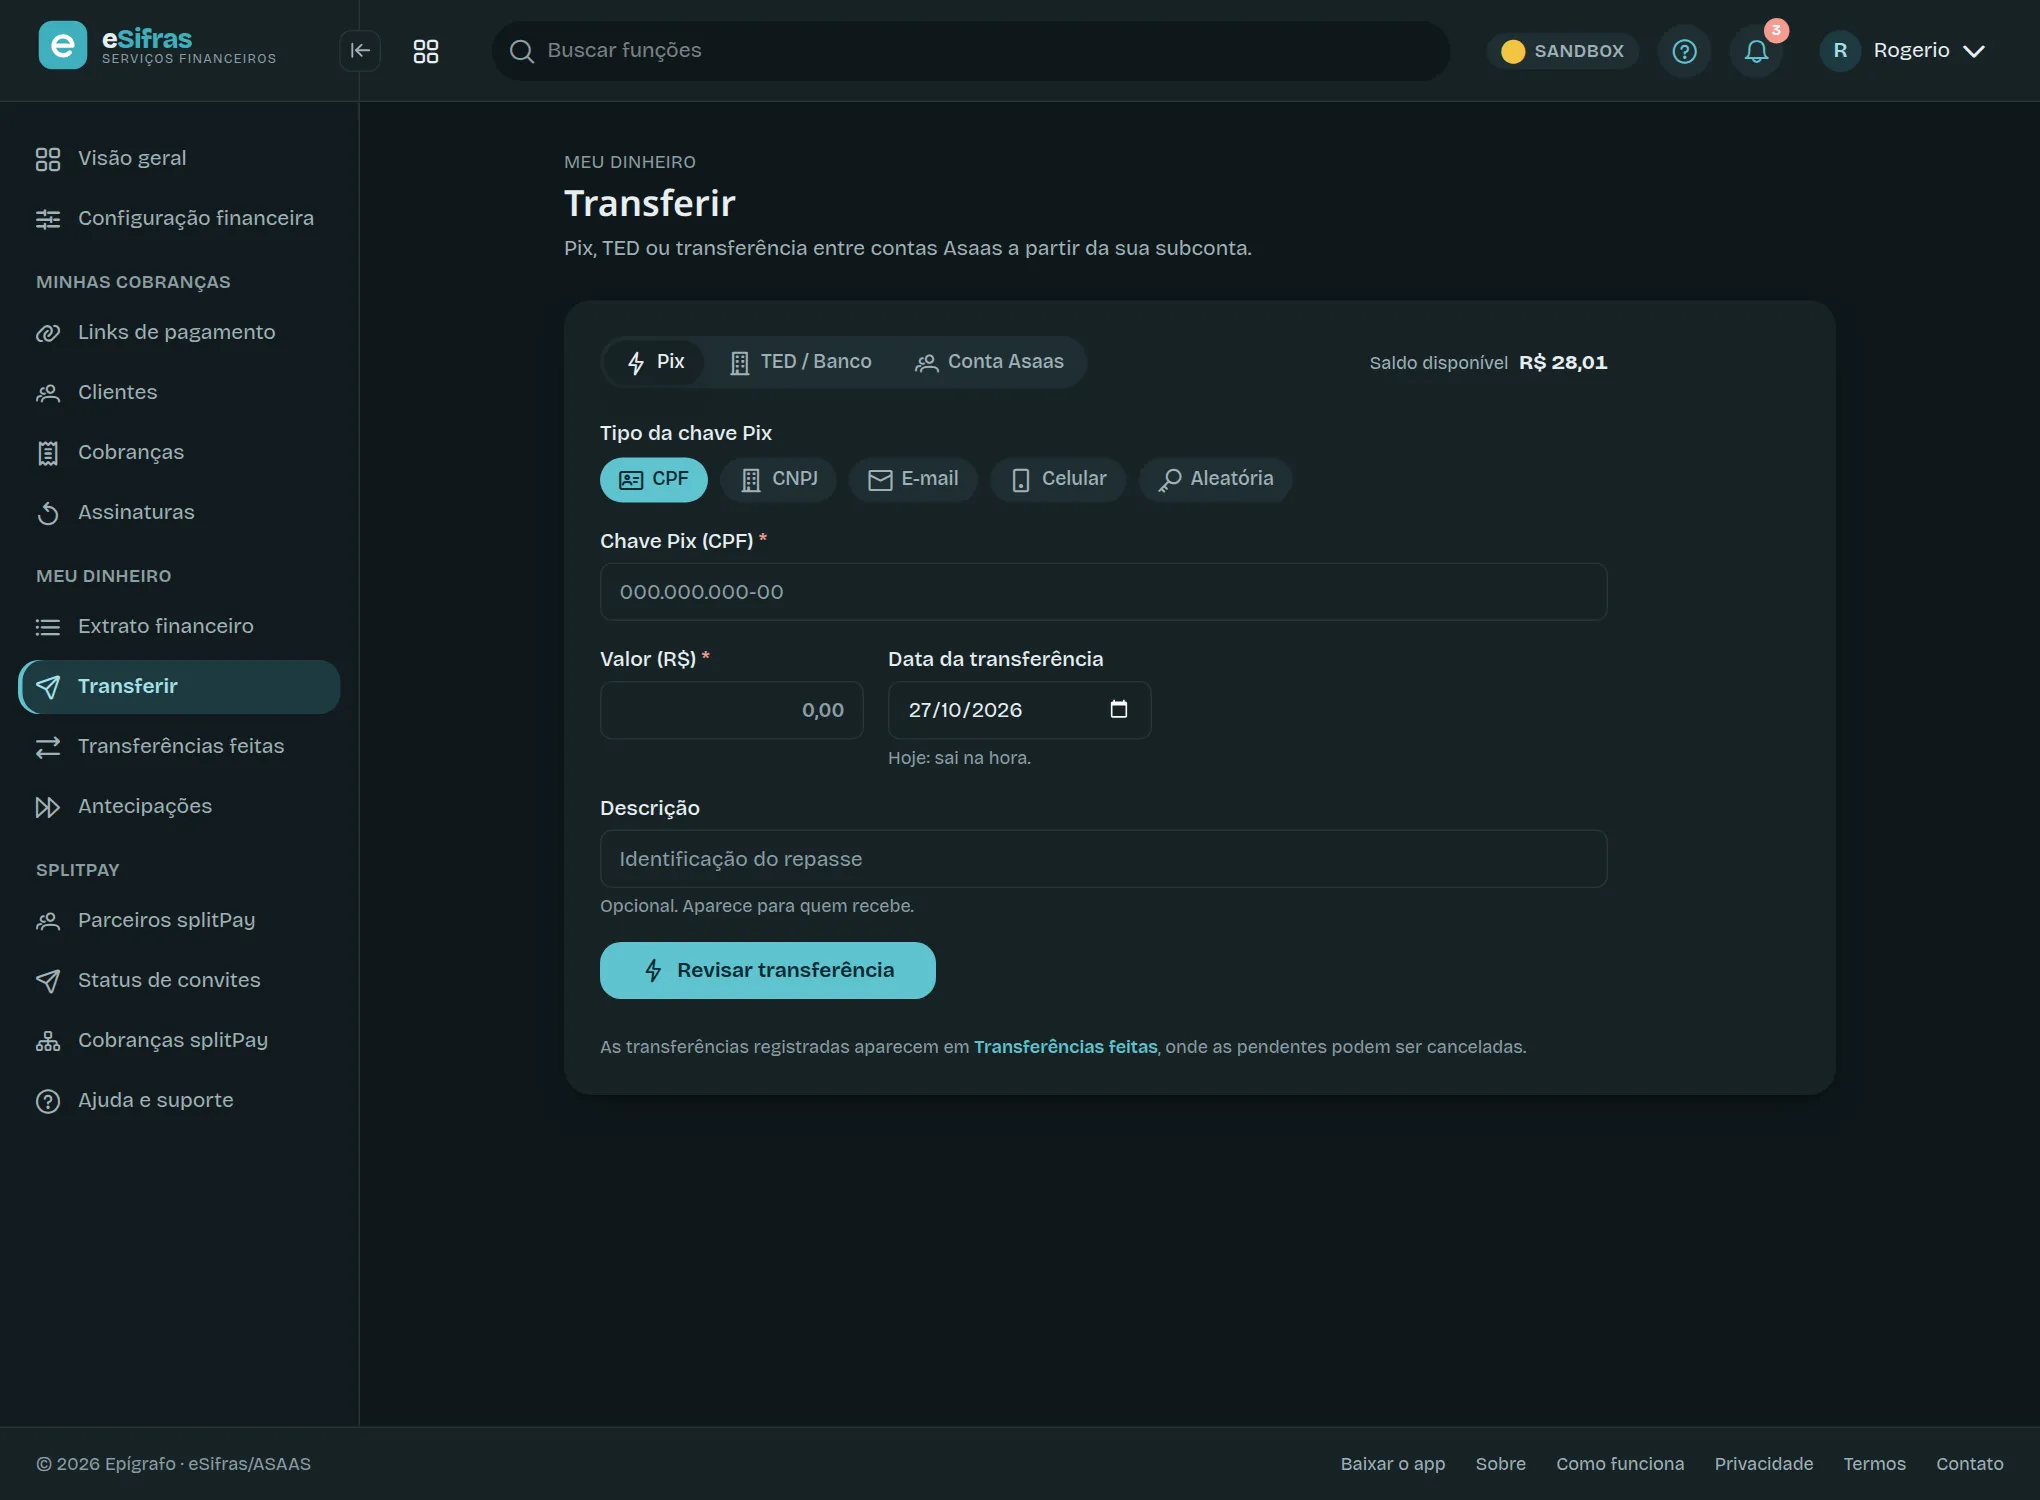Open the transfer date picker field
The width and height of the screenshot is (2040, 1500).
(1020, 710)
